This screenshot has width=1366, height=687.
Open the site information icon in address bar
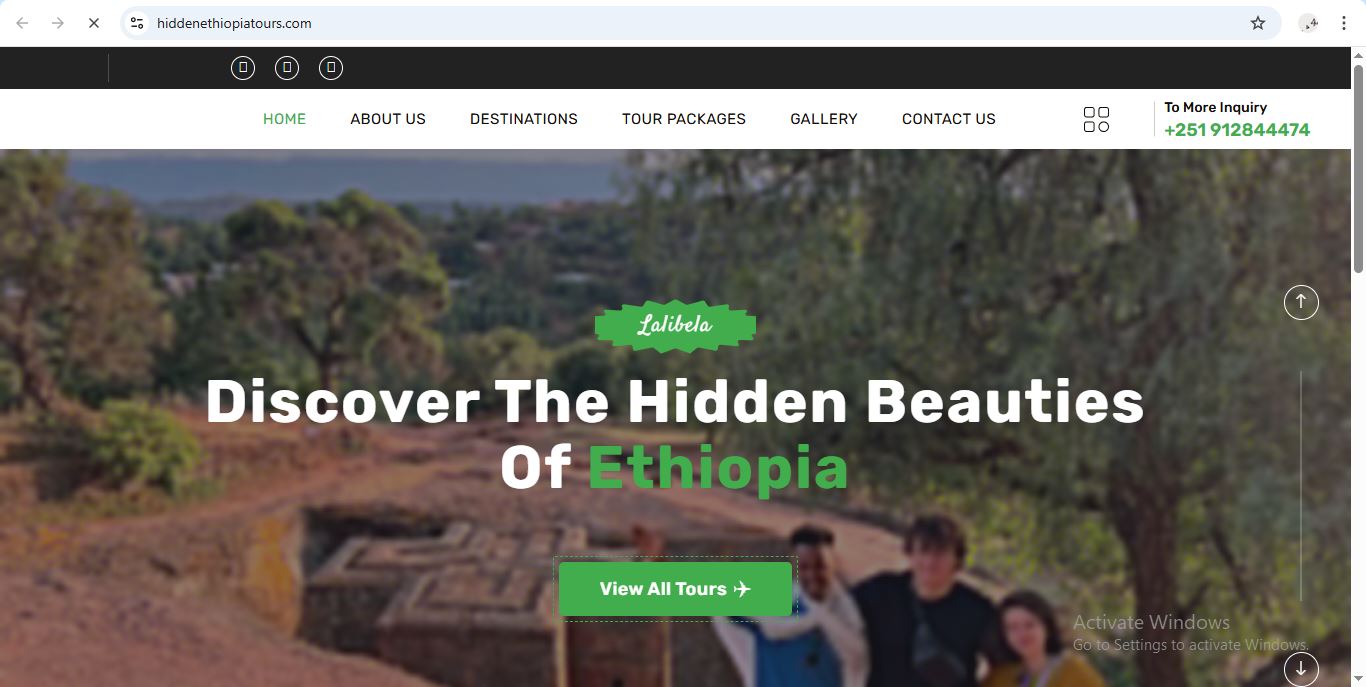[x=138, y=23]
